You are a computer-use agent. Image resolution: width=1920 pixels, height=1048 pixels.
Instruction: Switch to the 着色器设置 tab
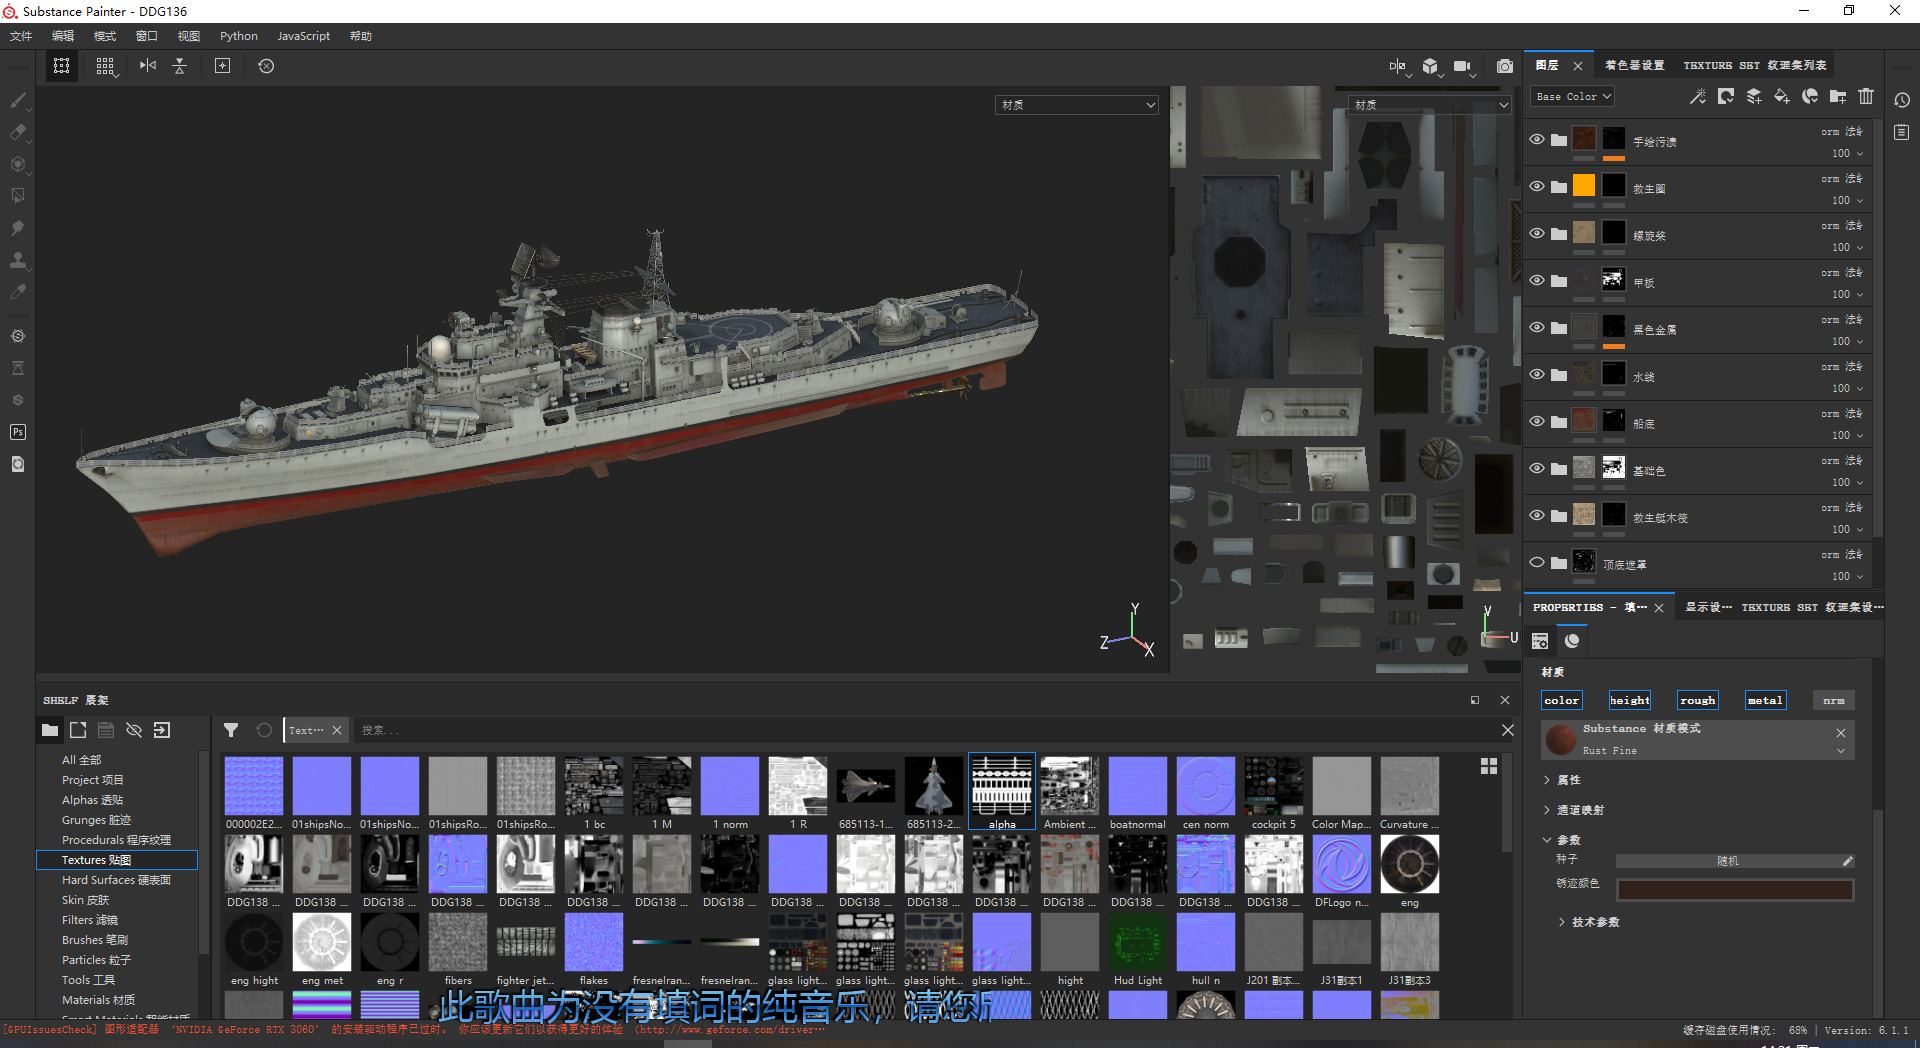coord(1635,65)
